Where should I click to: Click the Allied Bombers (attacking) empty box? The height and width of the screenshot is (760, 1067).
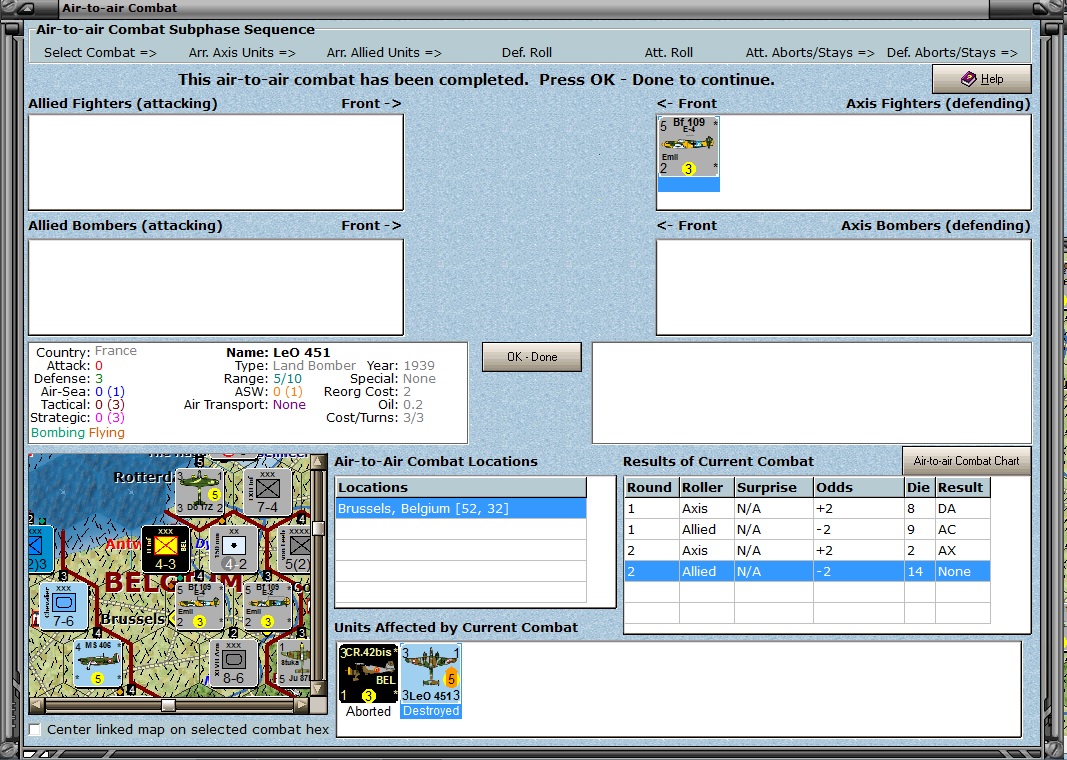tap(216, 287)
